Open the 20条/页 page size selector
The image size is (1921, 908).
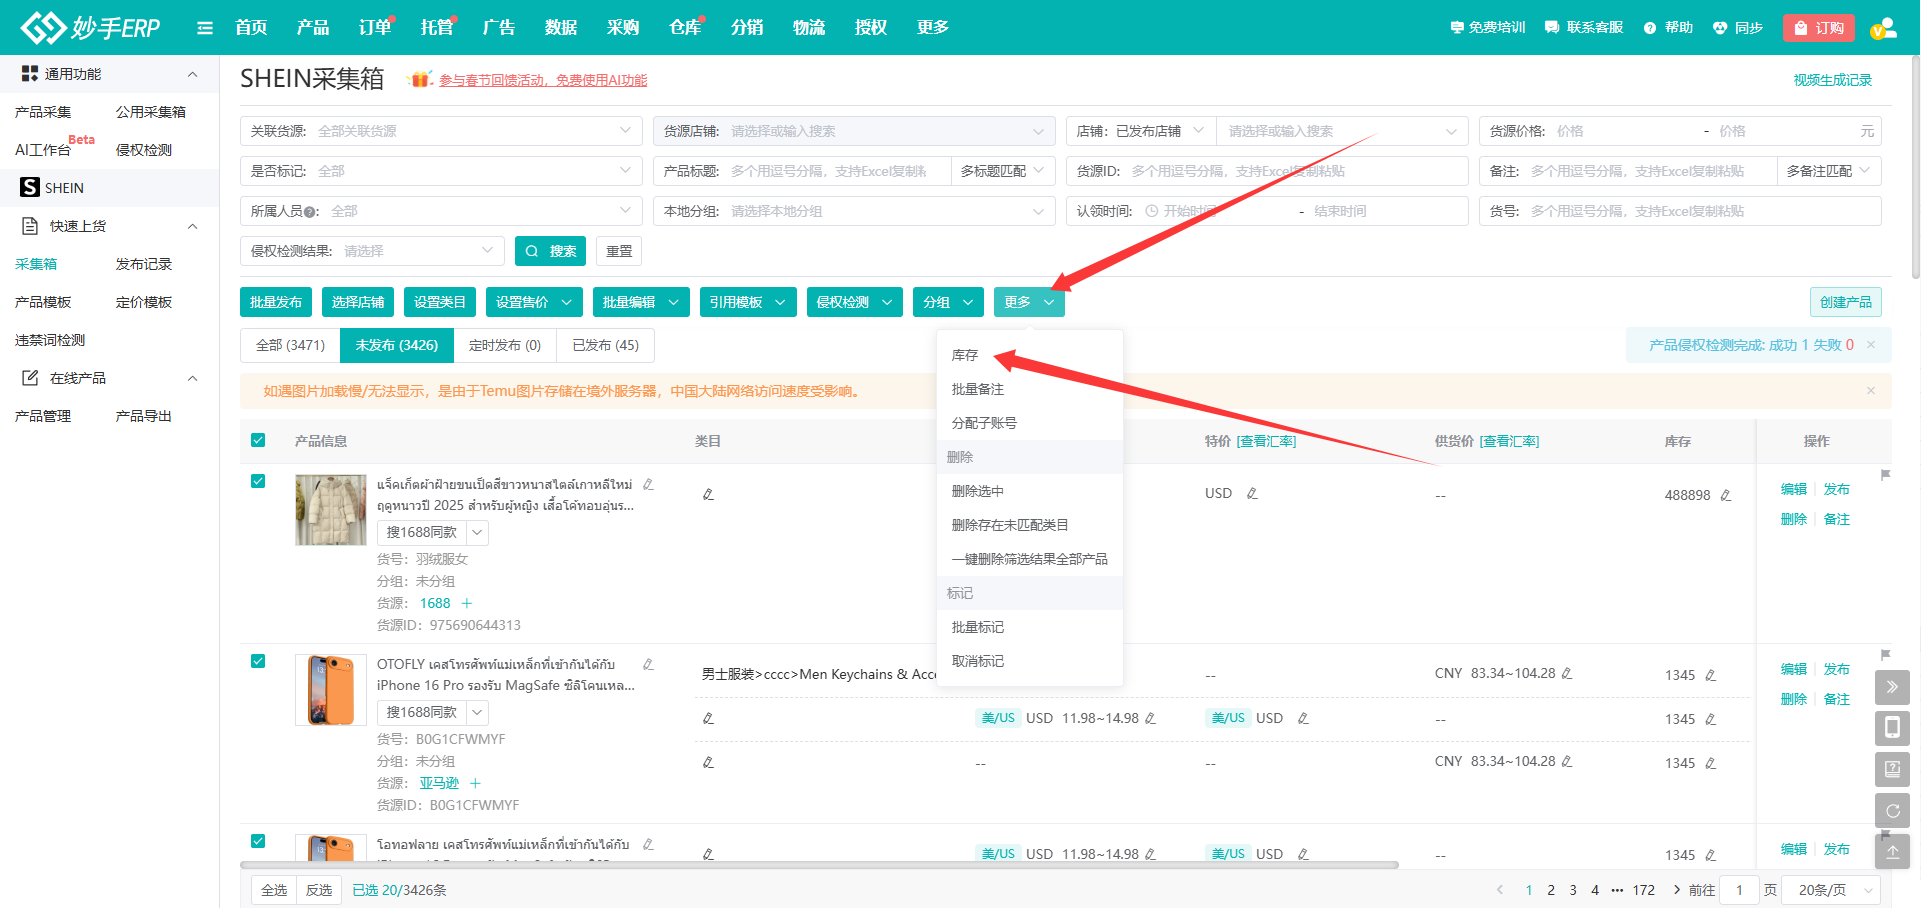1835,890
